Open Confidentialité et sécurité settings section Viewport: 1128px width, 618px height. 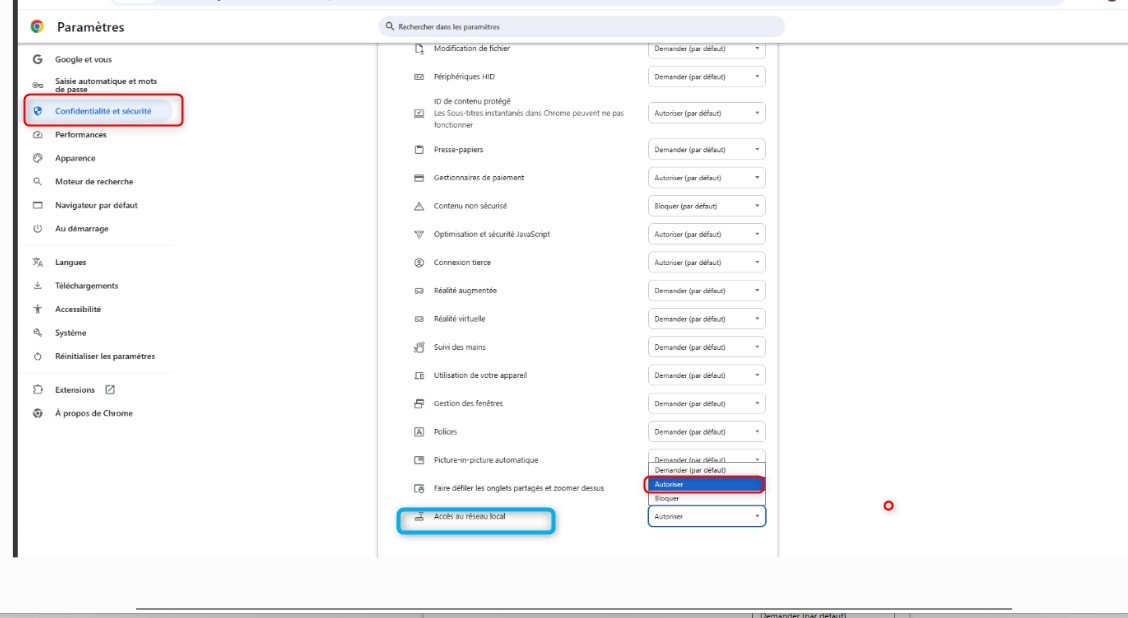[103, 111]
